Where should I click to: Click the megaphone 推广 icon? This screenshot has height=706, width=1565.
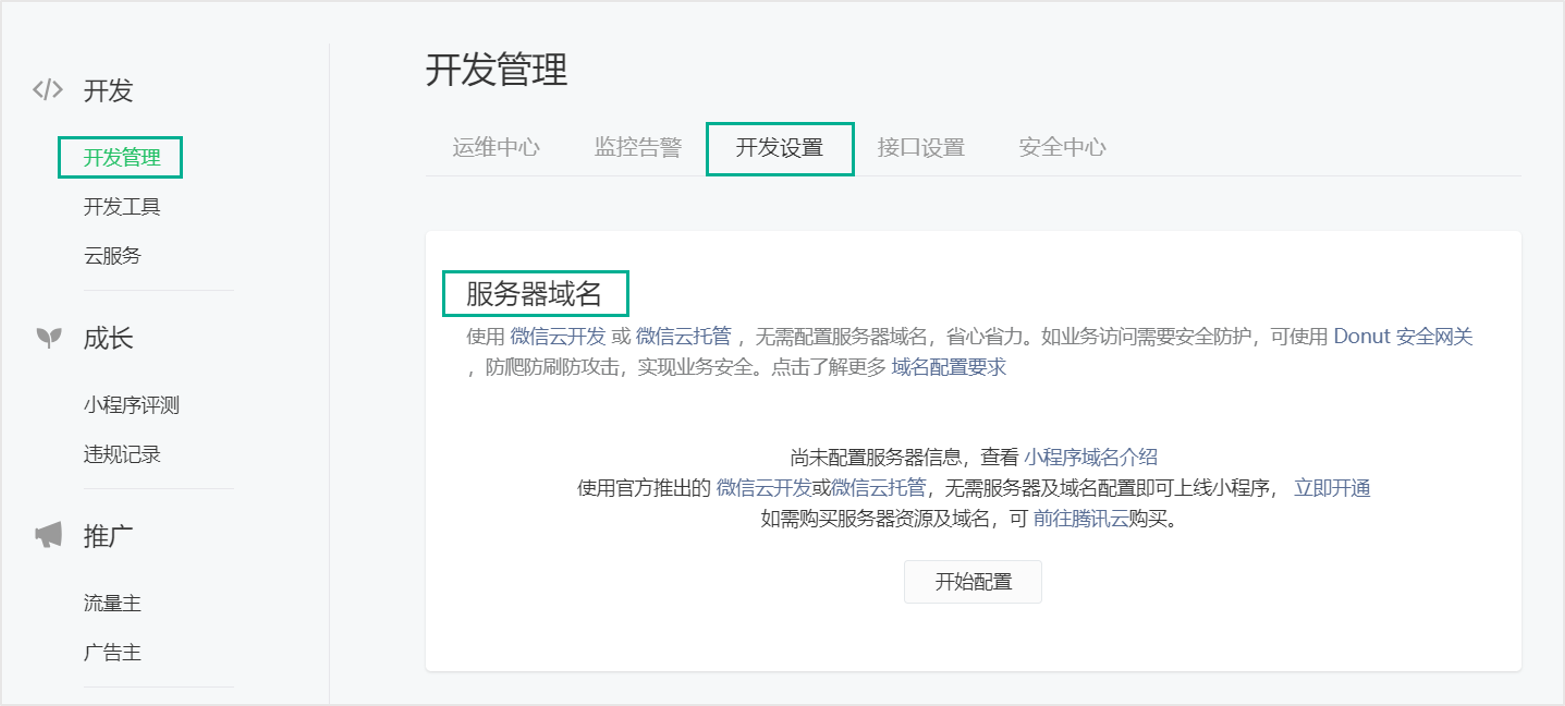point(48,536)
